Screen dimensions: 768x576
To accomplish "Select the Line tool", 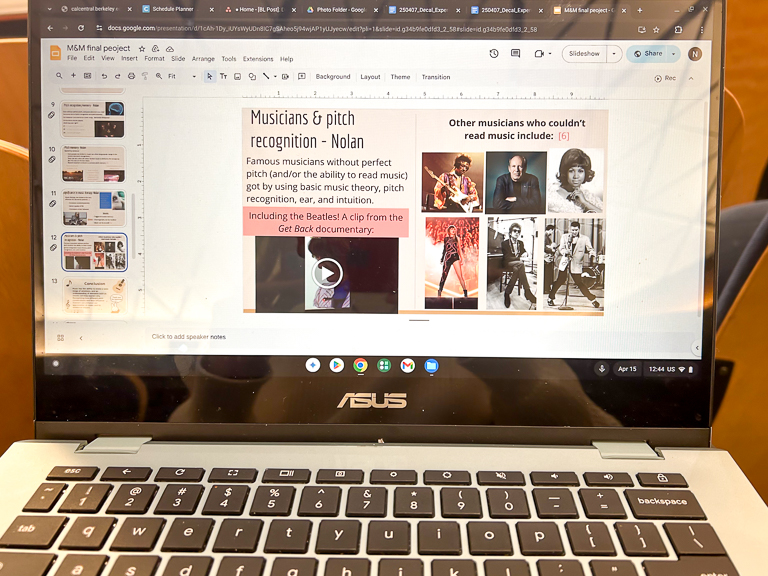I will (266, 76).
